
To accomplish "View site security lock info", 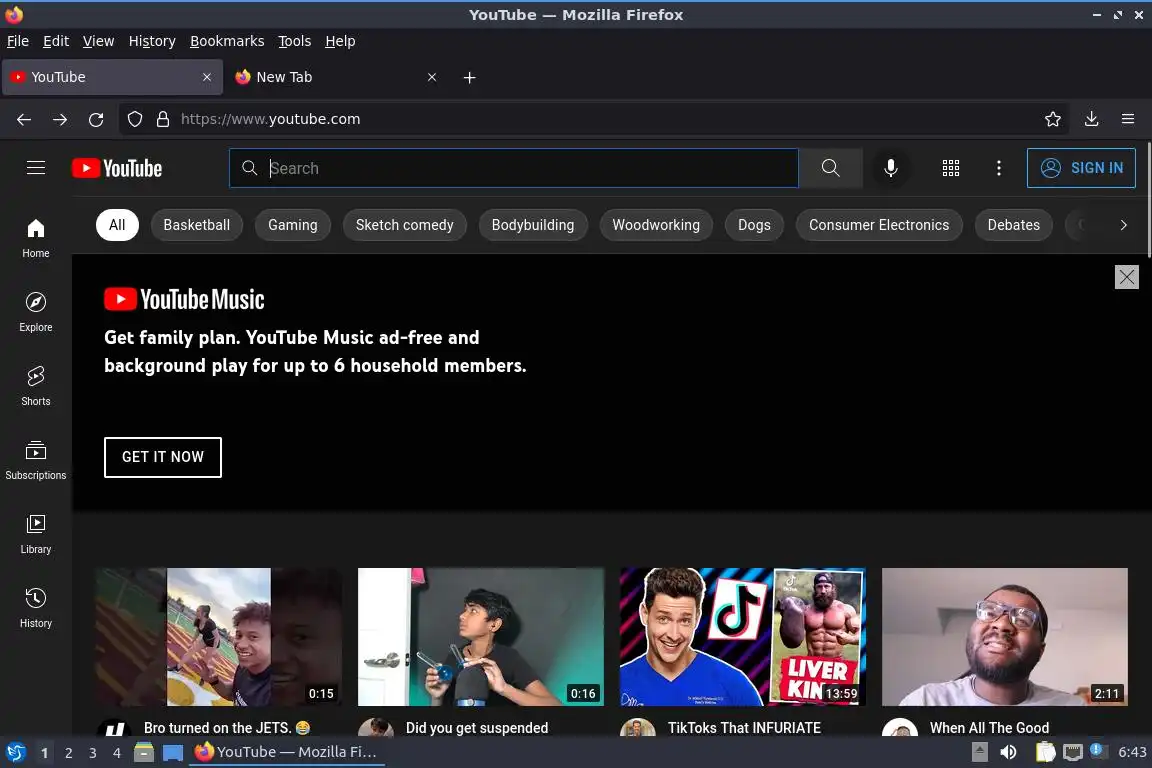I will pos(163,119).
